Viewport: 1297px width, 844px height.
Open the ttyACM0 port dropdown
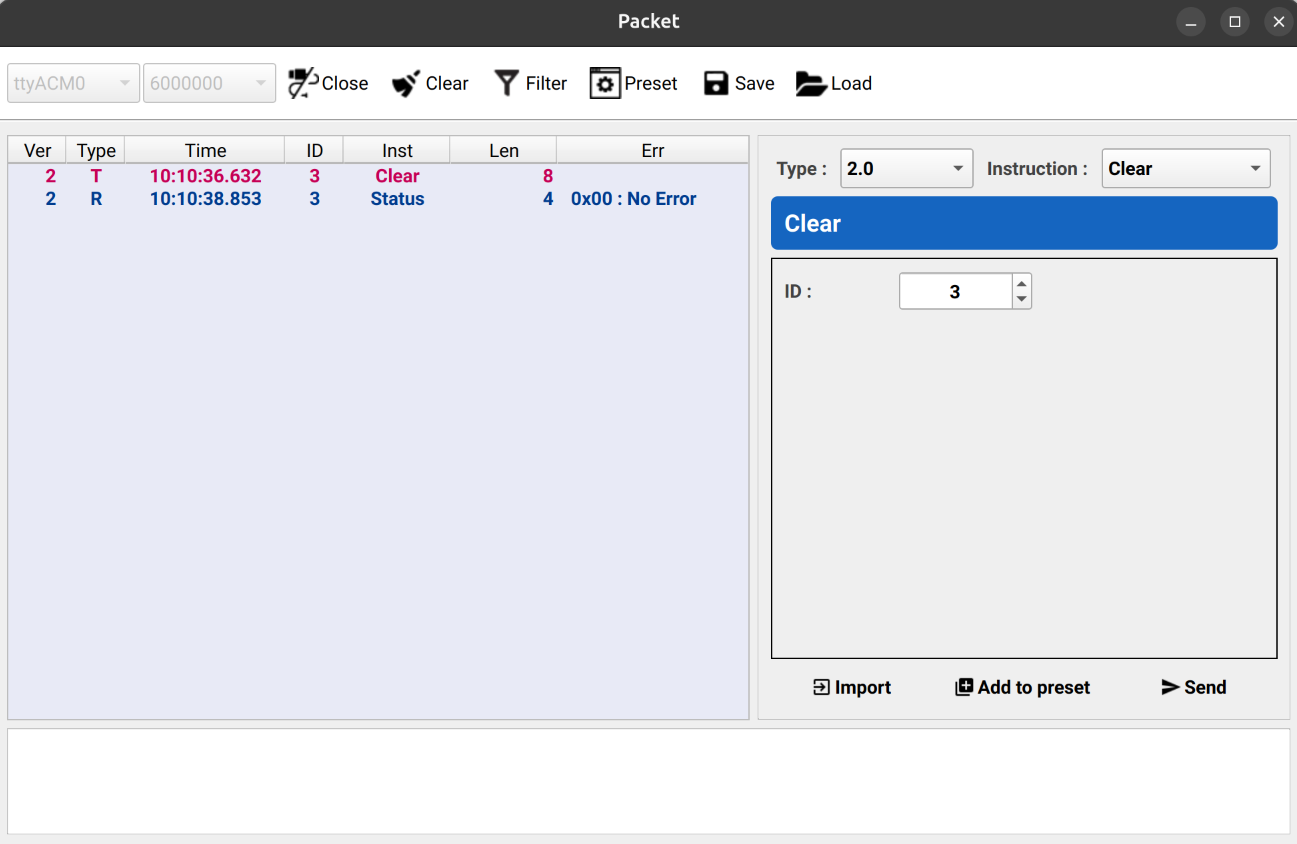[73, 84]
